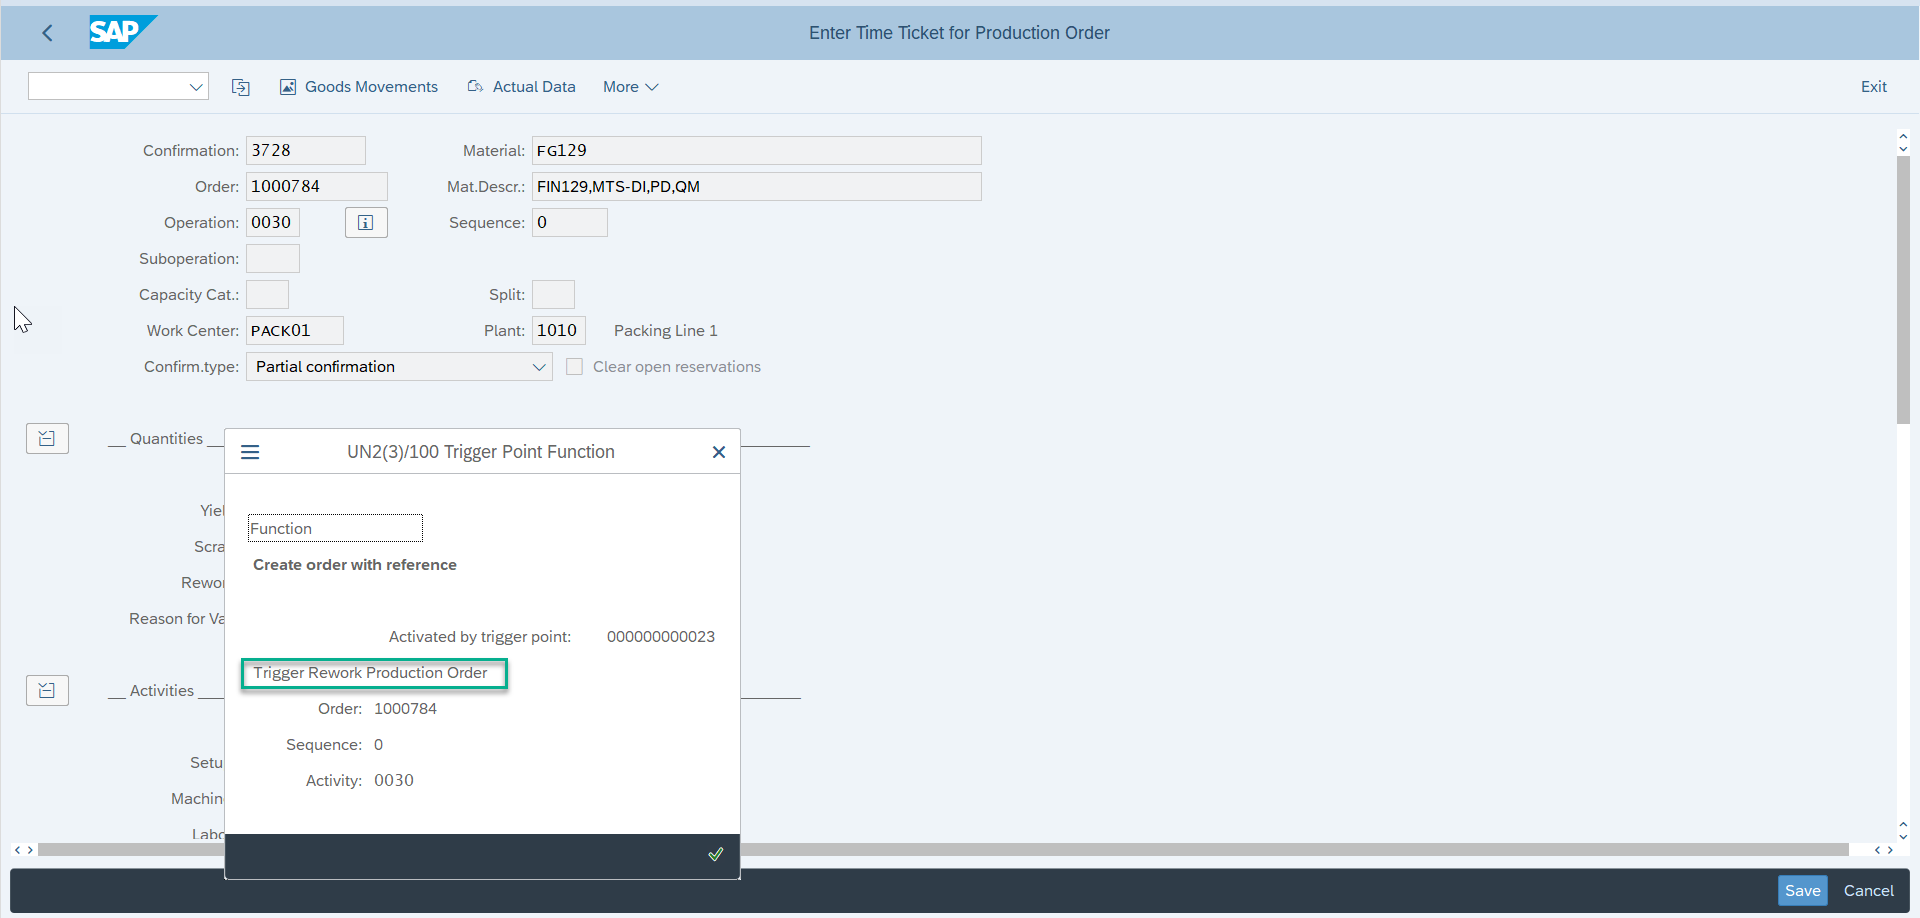The height and width of the screenshot is (918, 1920).
Task: Expand the More menu
Action: coord(629,86)
